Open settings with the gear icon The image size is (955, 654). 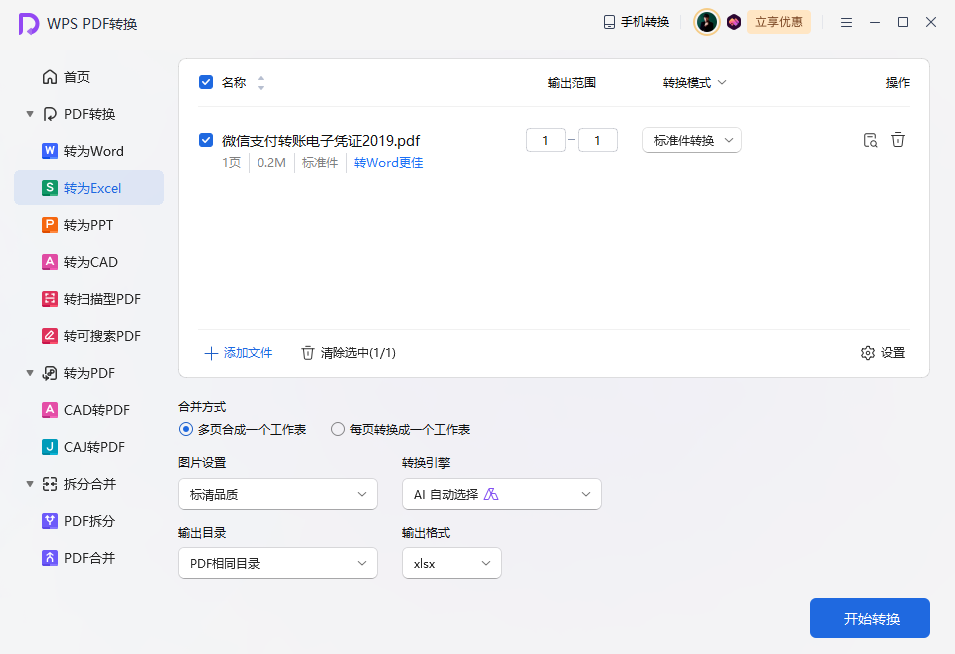pos(868,353)
